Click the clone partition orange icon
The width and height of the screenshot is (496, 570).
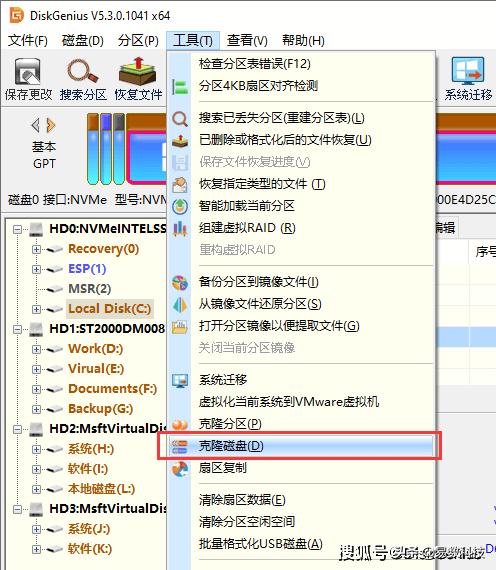(180, 424)
